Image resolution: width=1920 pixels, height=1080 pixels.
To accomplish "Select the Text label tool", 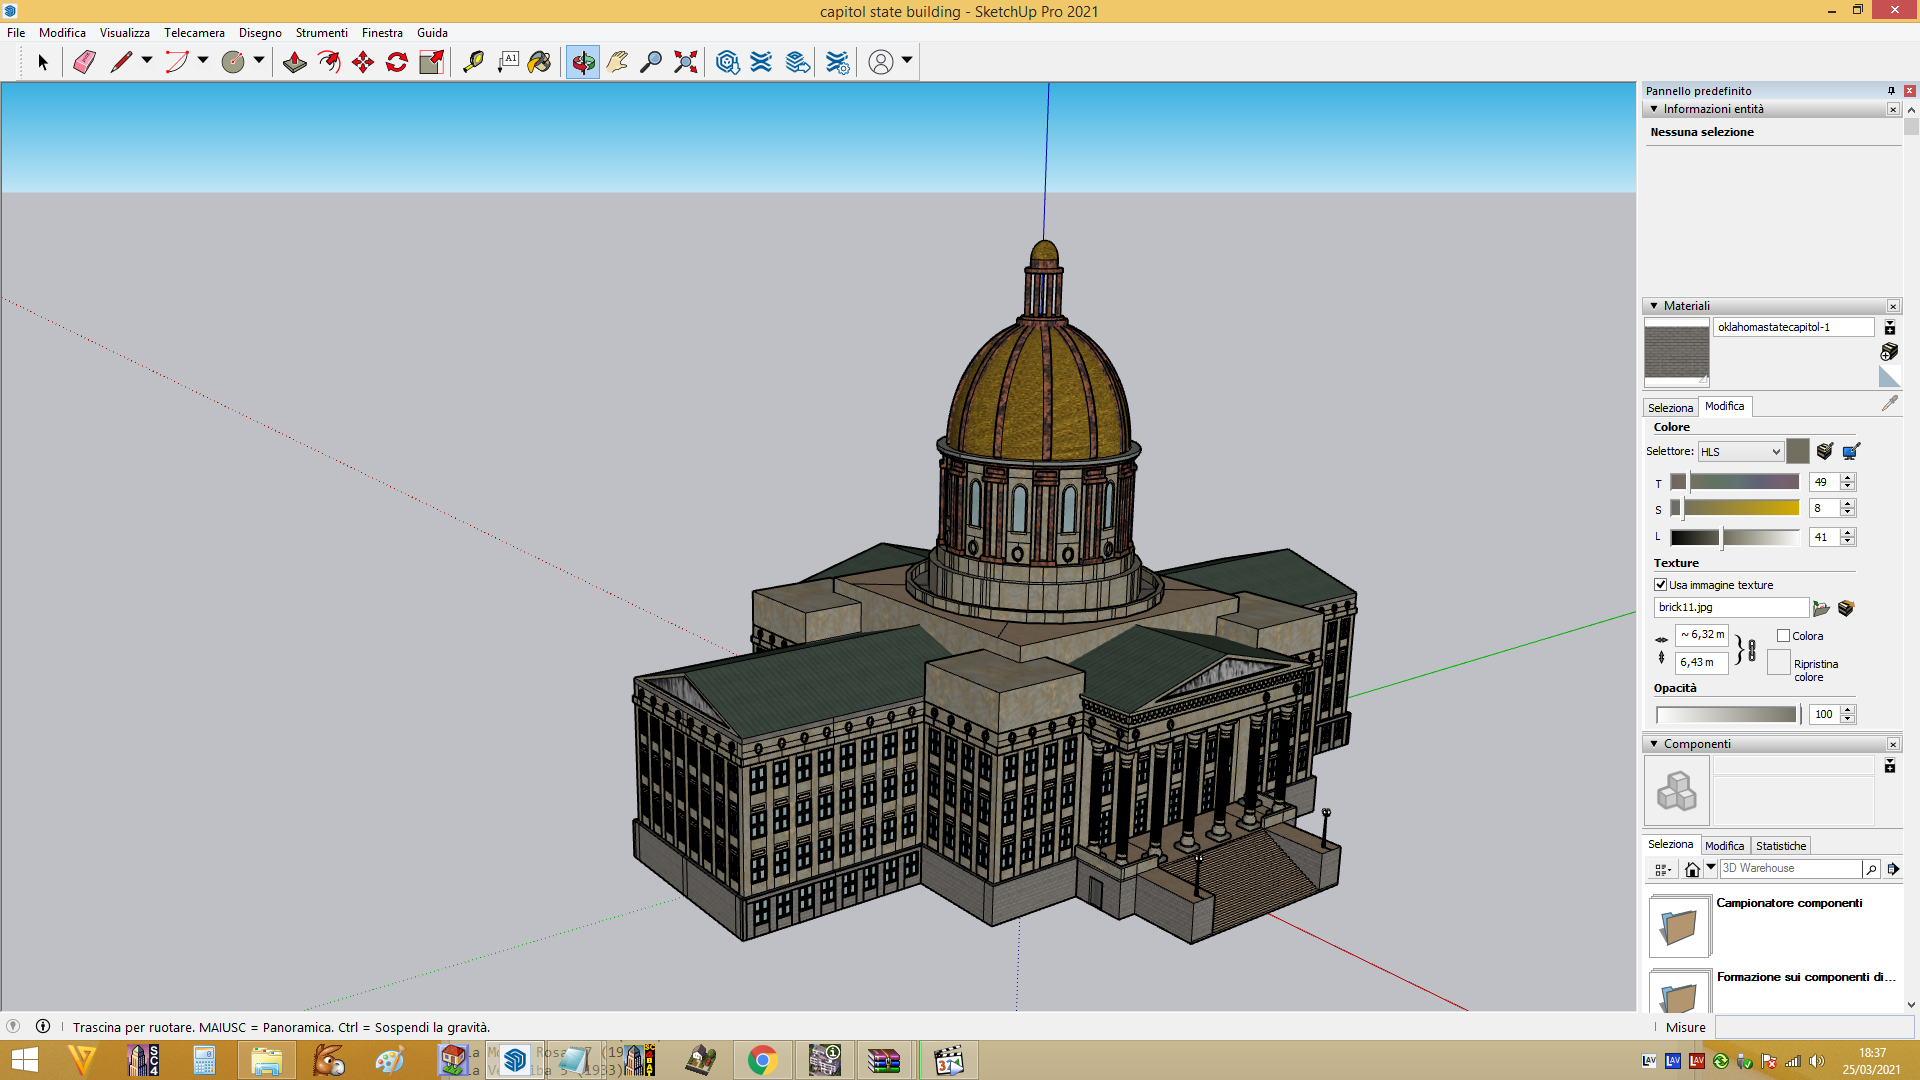I will point(508,62).
